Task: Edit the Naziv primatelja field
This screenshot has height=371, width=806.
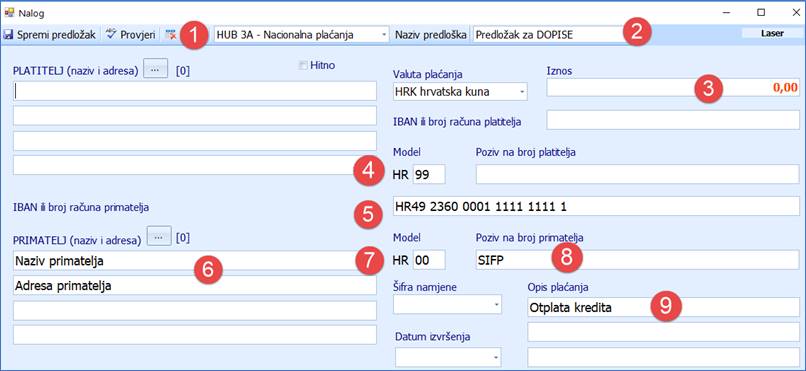Action: click(195, 261)
